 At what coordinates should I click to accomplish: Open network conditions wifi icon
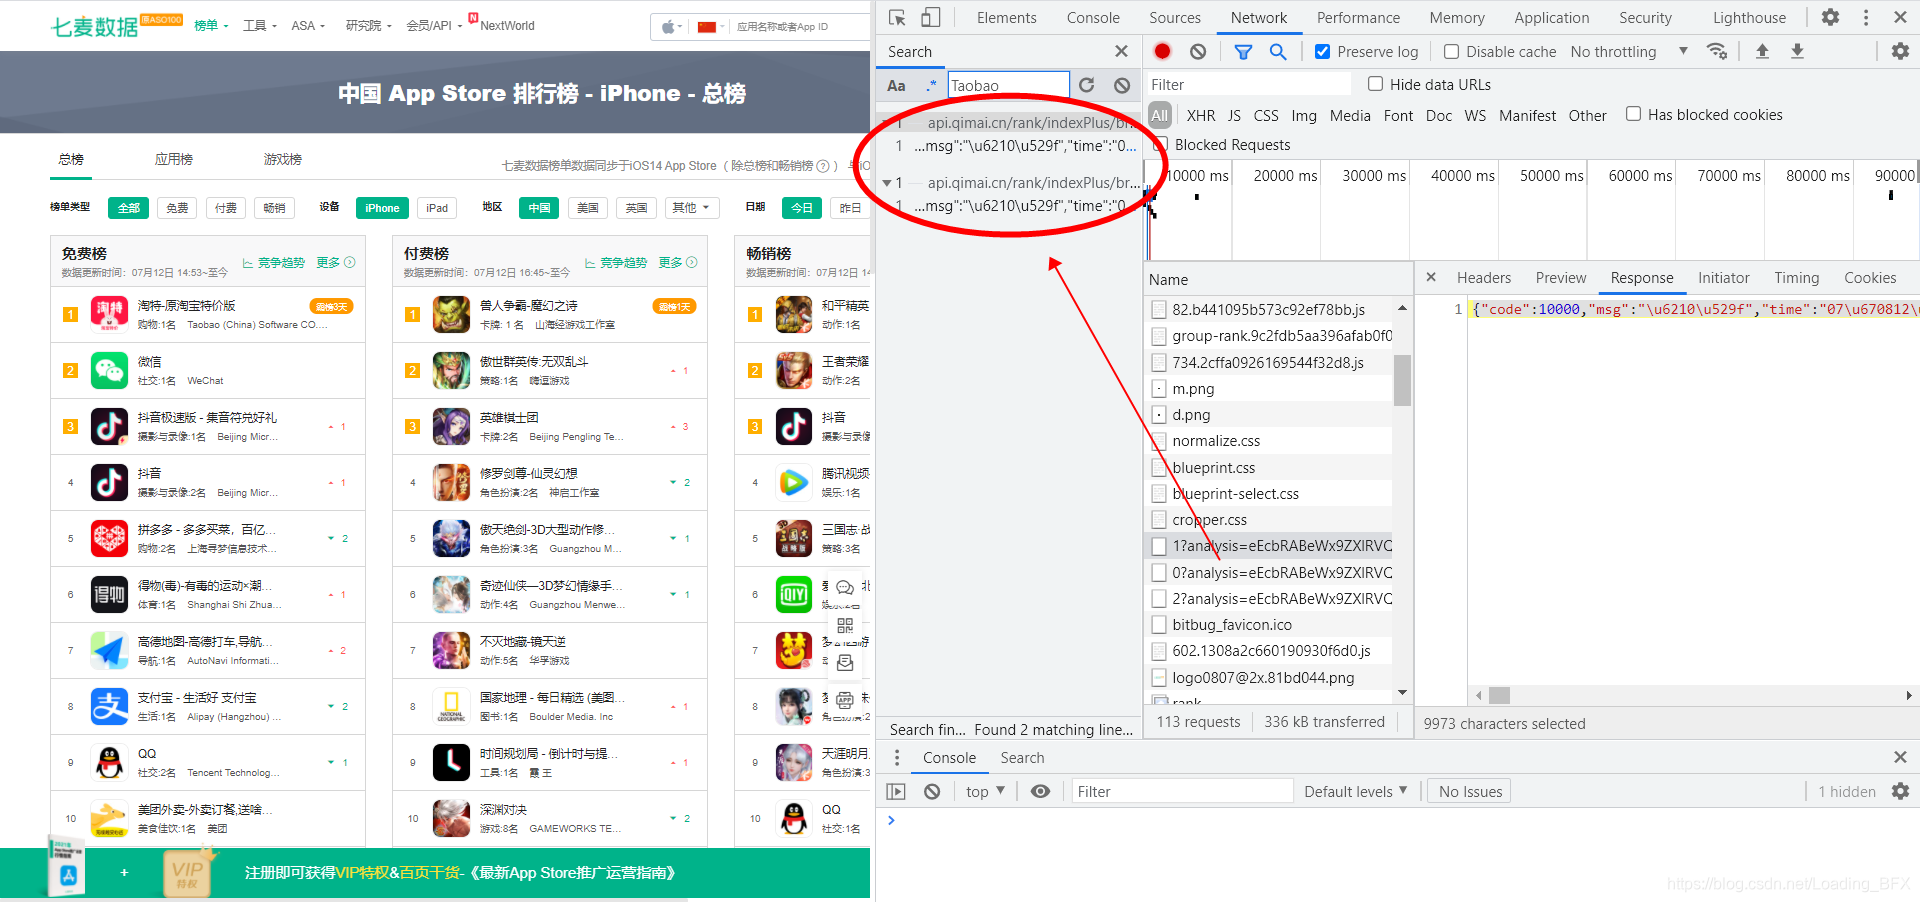point(1717,51)
